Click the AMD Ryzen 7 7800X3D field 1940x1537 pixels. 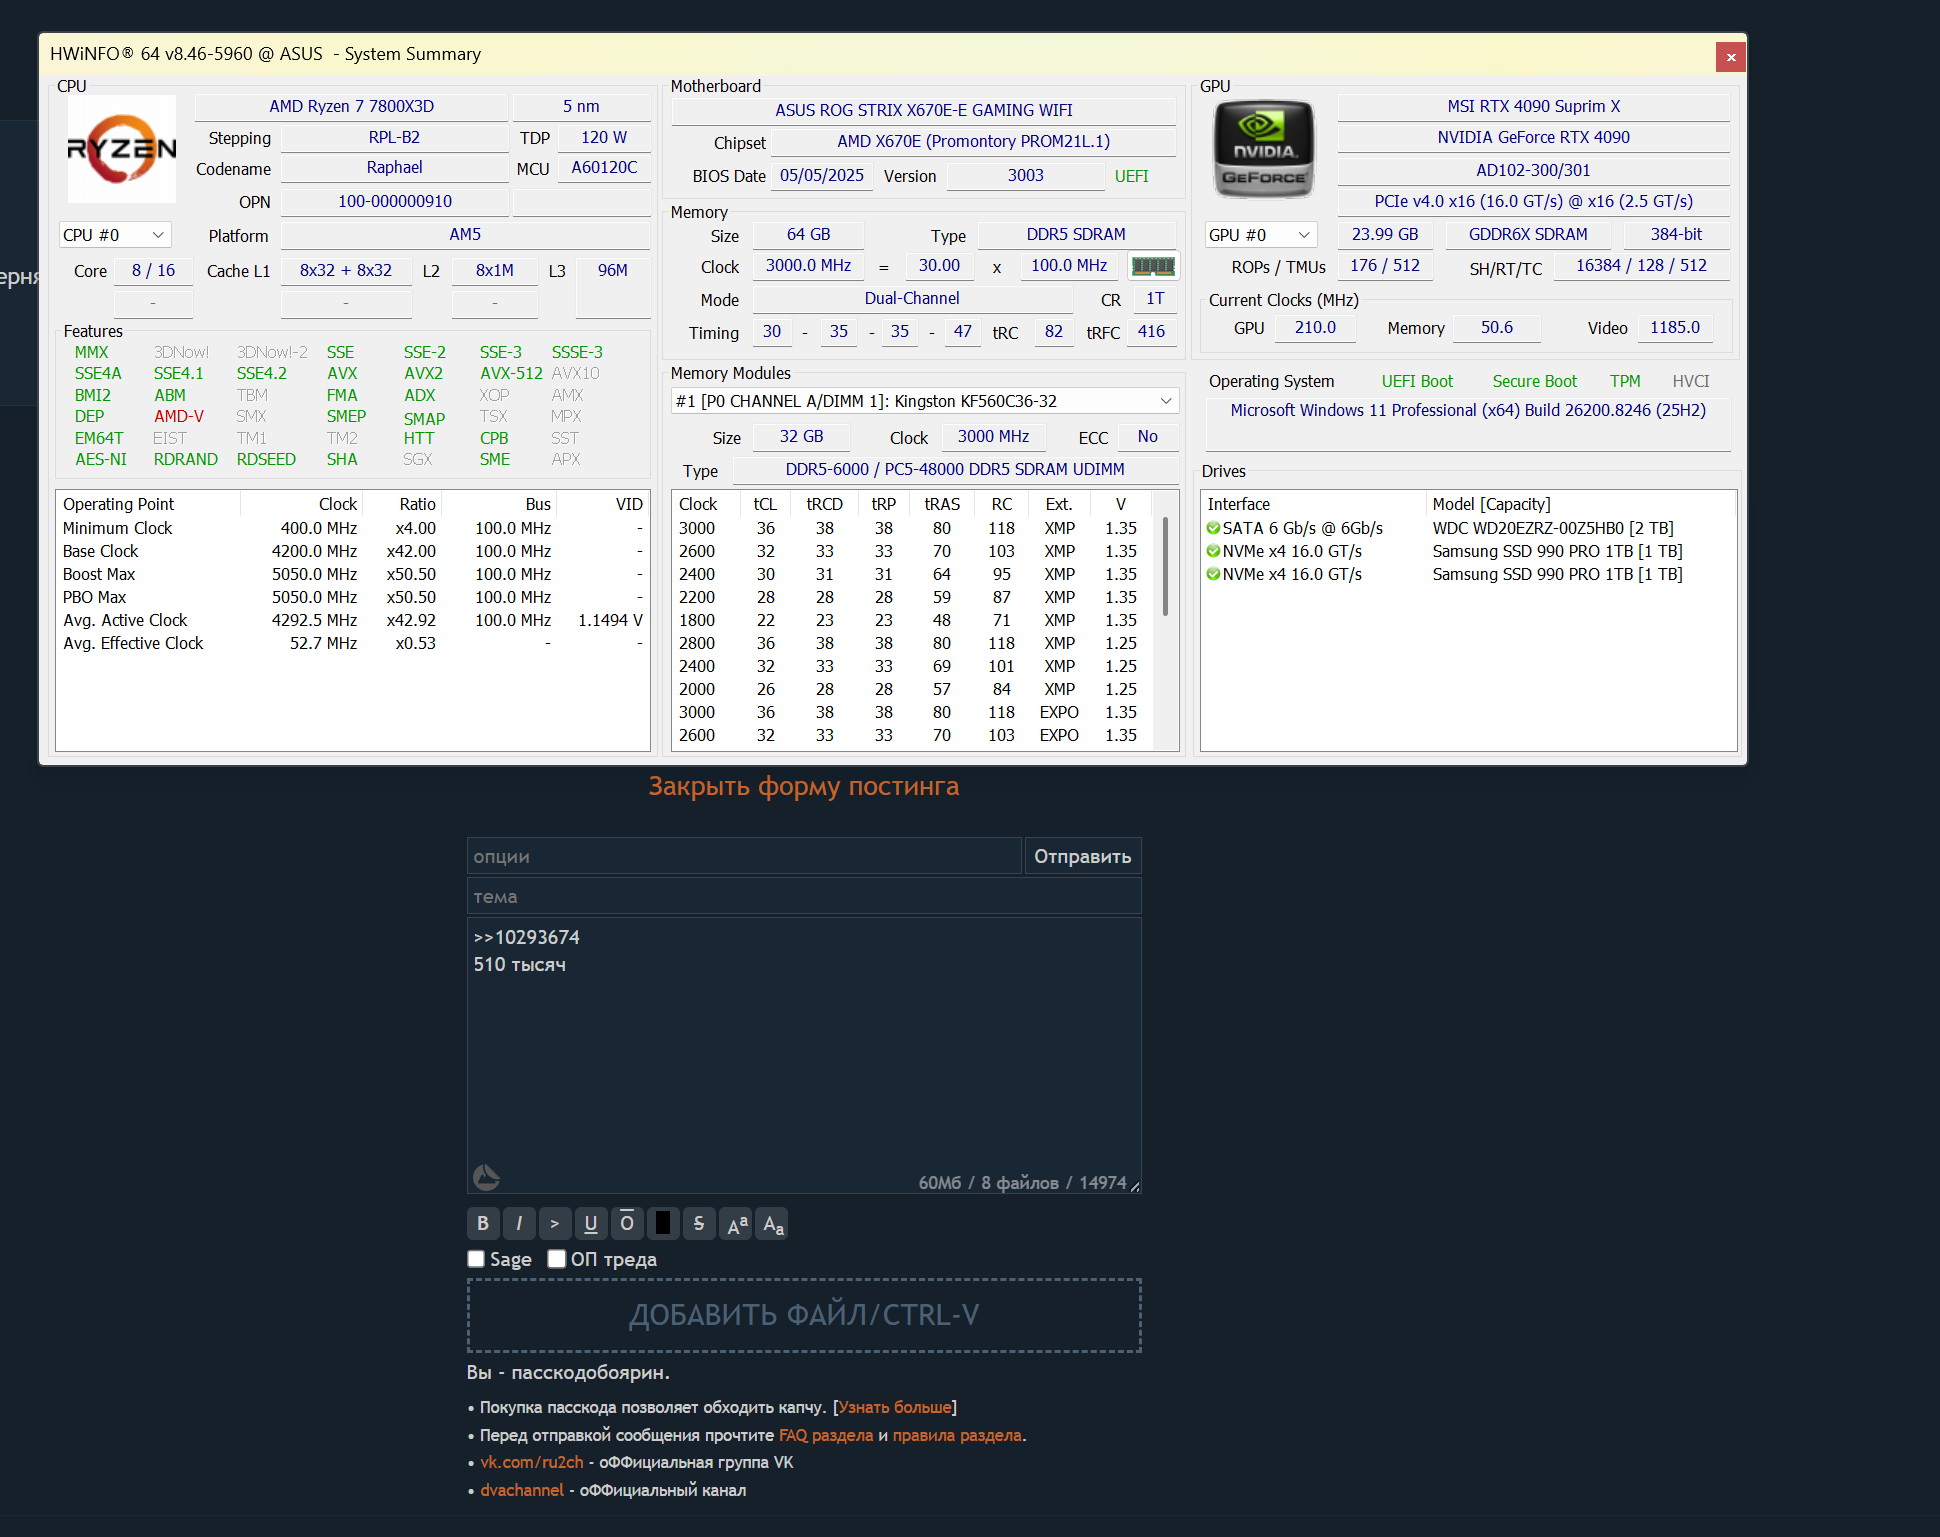[352, 106]
